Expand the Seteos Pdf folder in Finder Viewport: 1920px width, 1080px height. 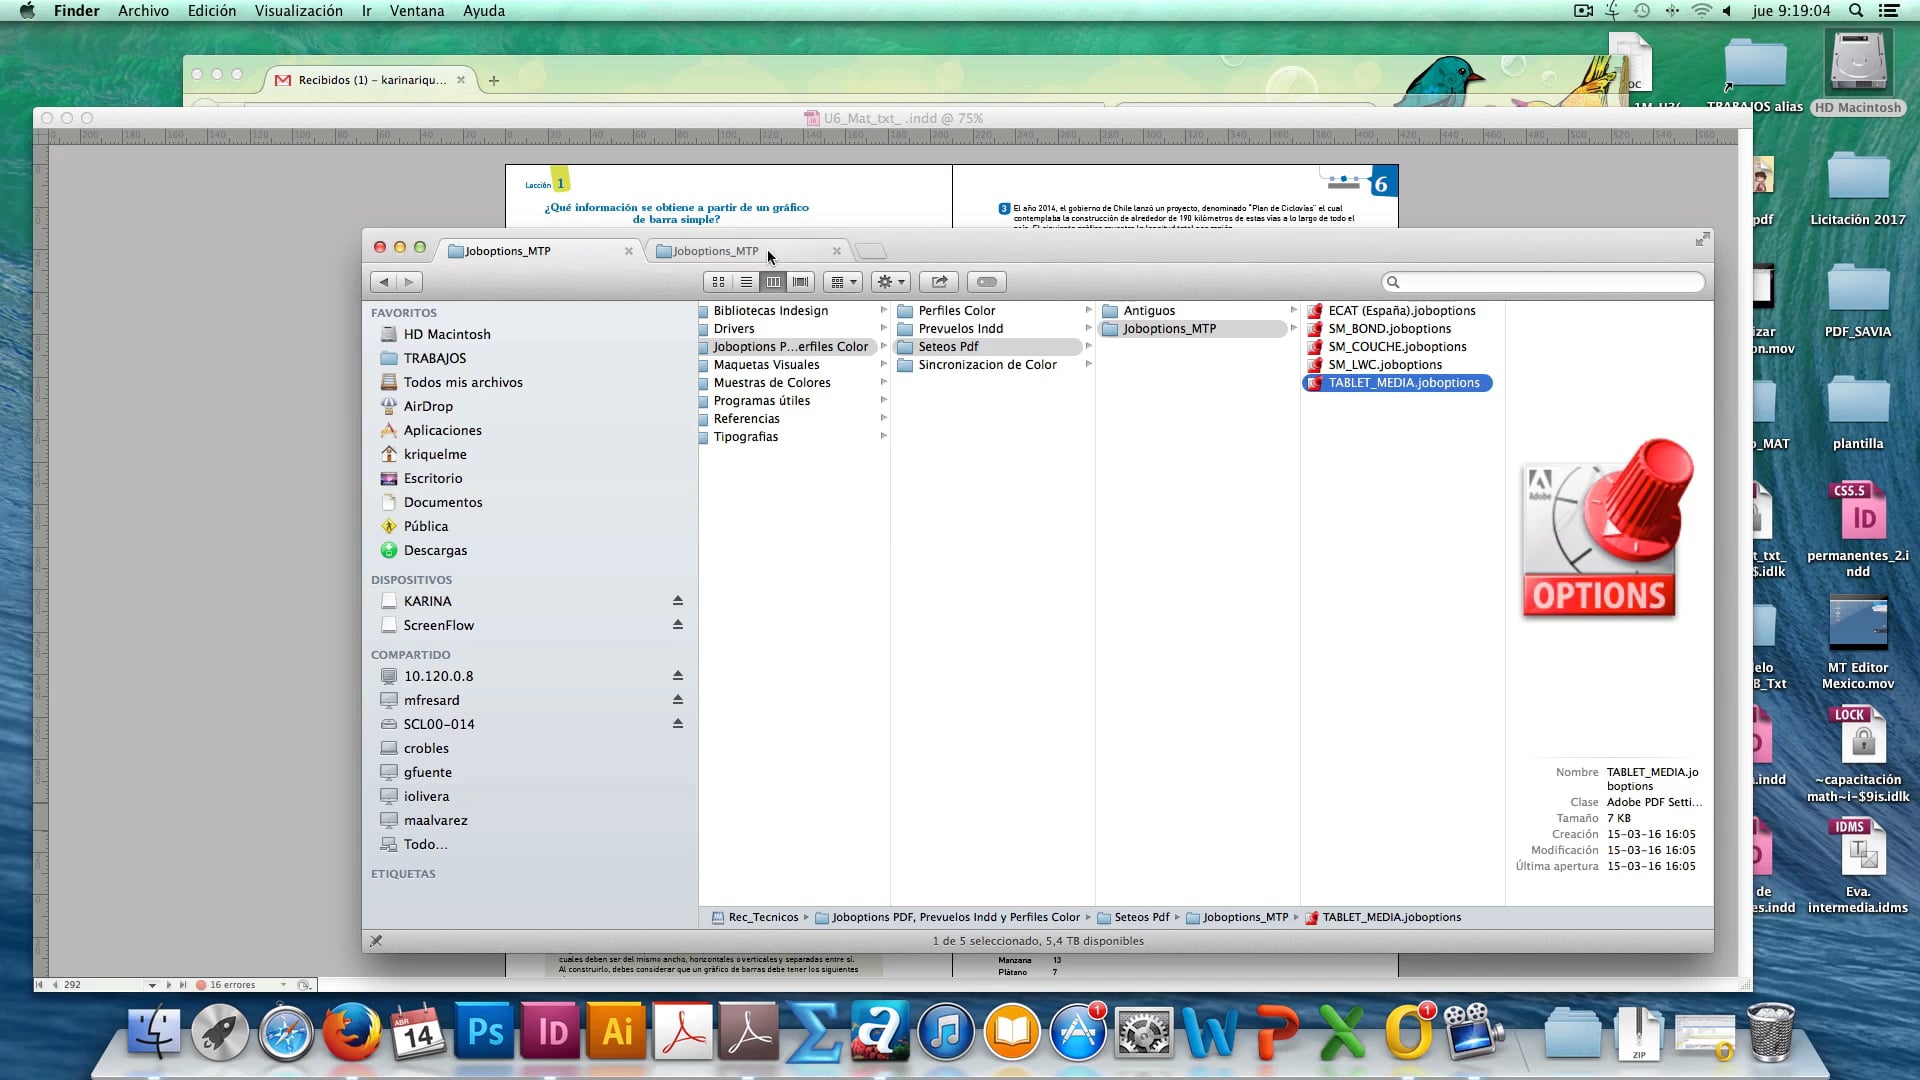(x=1089, y=345)
